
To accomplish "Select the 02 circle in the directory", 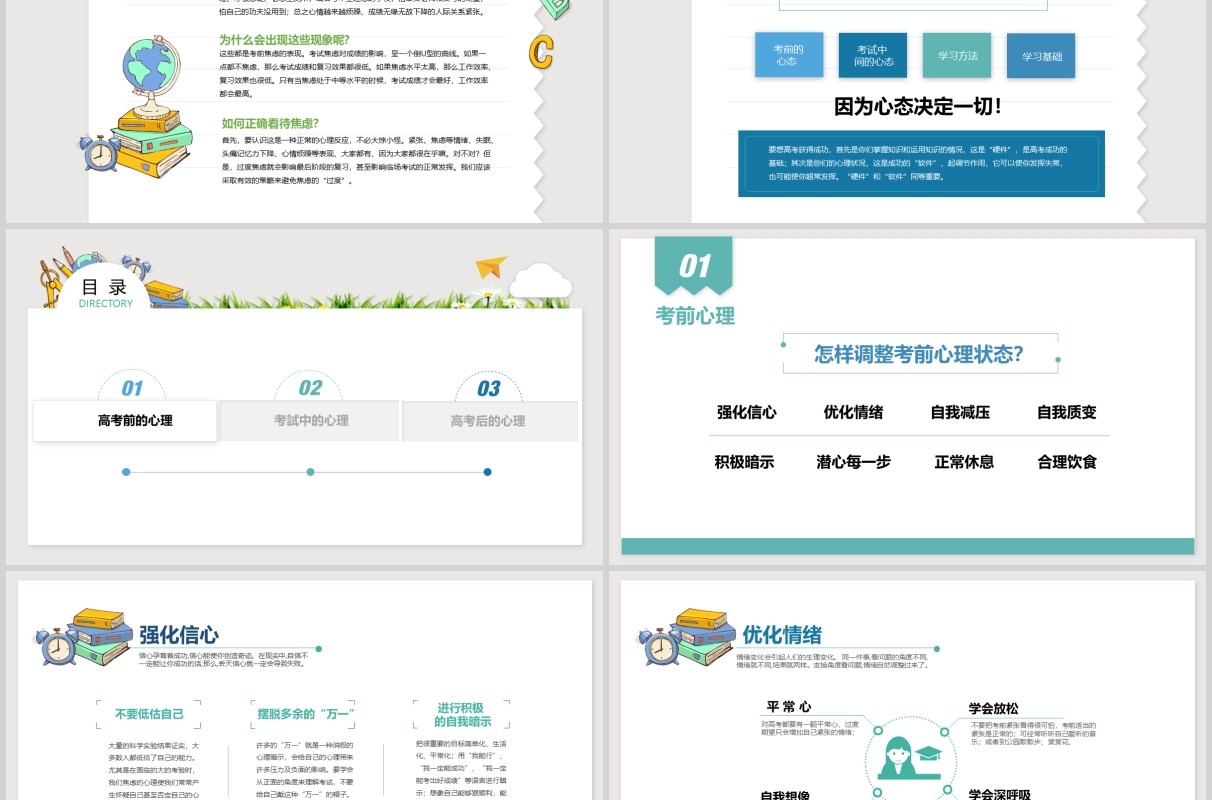I will [x=310, y=388].
